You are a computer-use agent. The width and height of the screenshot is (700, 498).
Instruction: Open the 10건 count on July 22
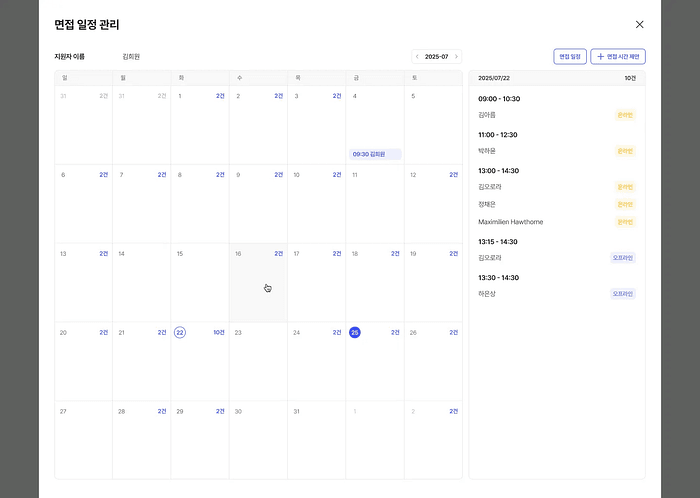pyautogui.click(x=219, y=332)
